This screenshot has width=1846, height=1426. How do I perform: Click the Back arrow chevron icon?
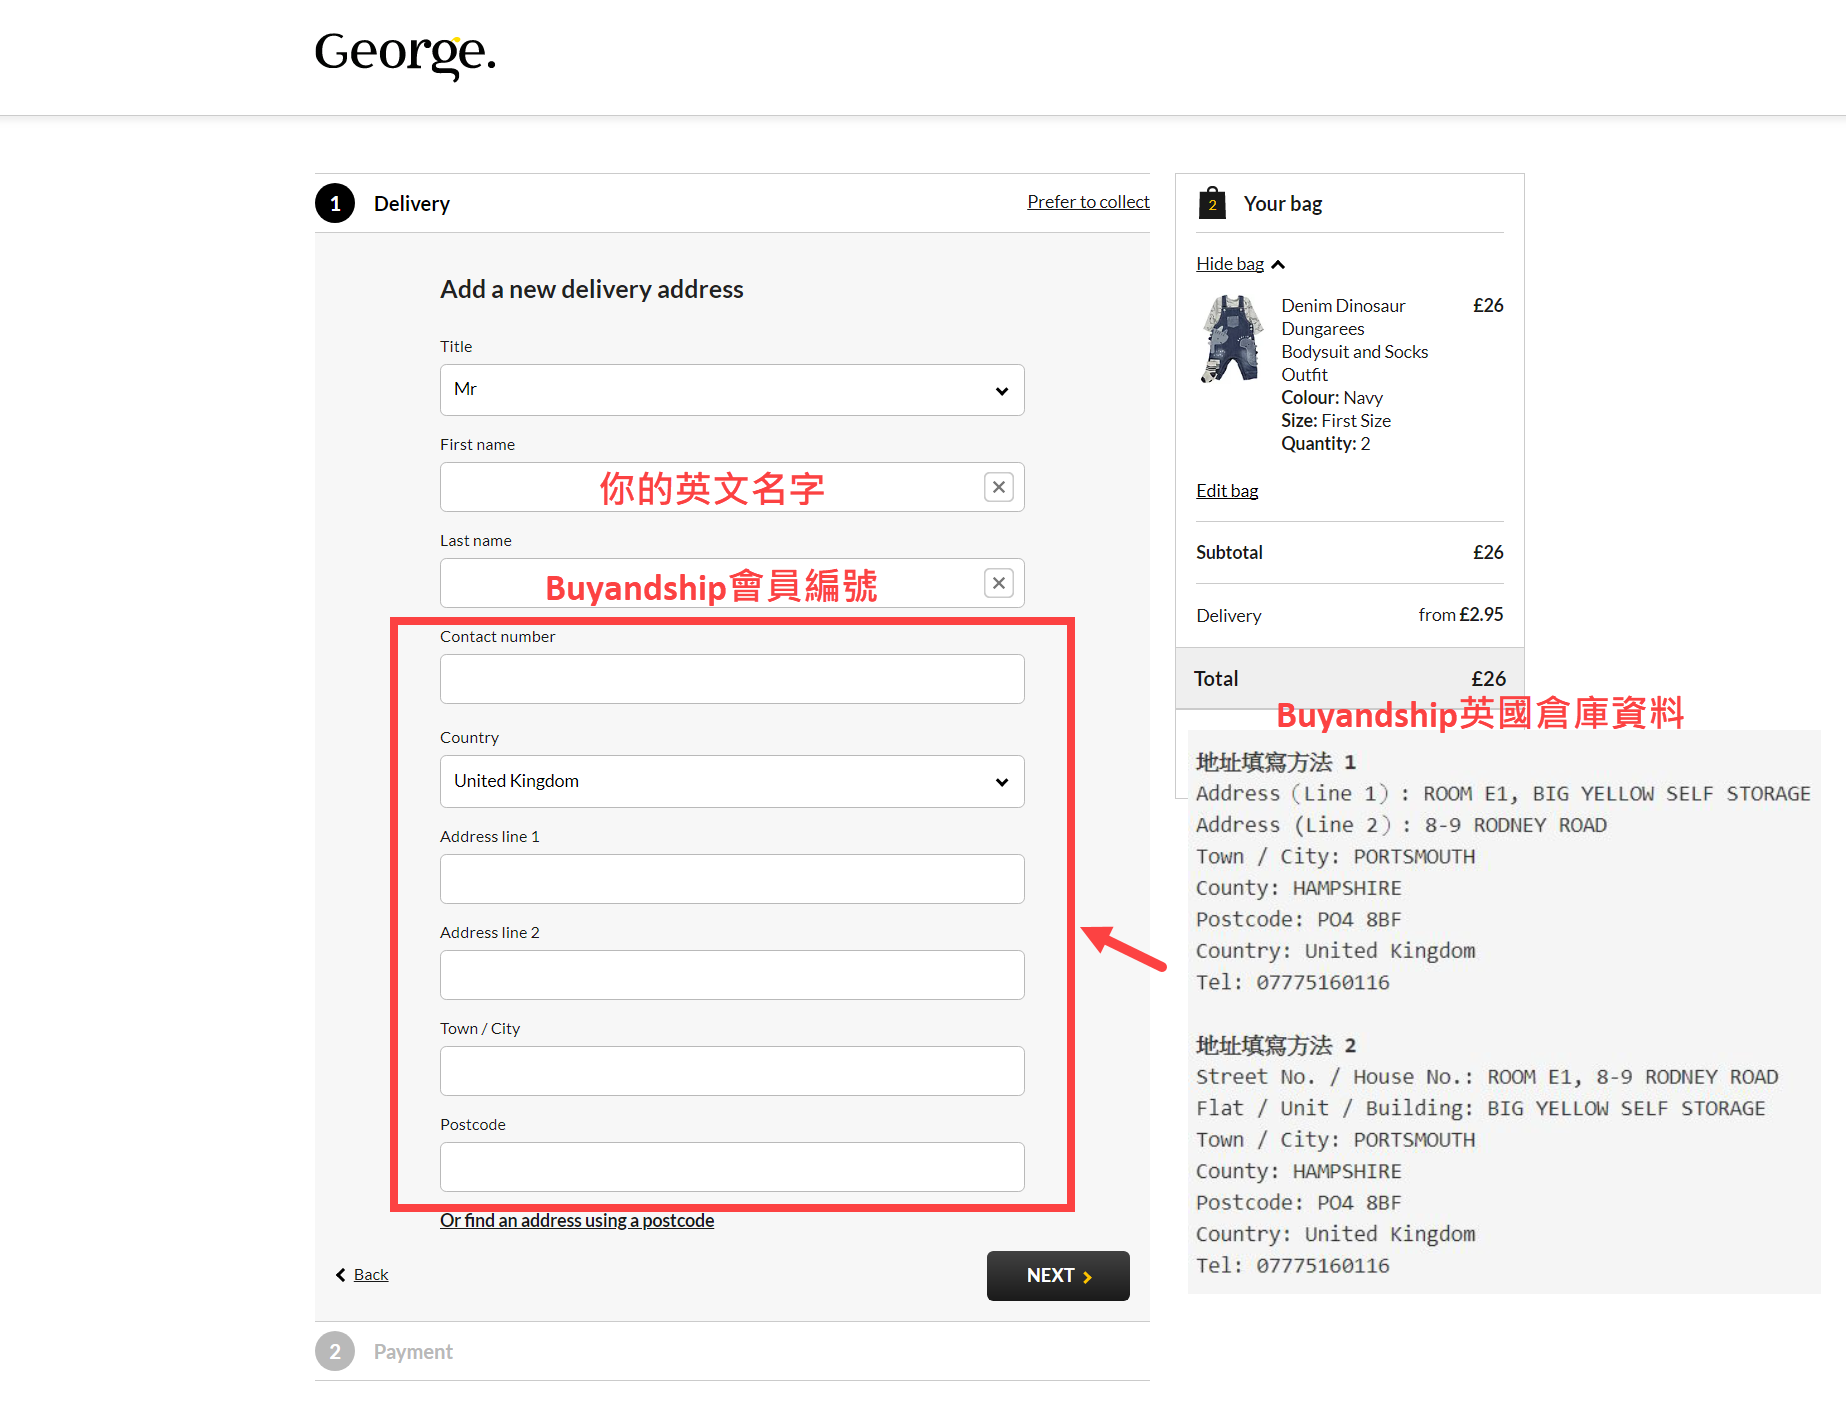[x=341, y=1275]
